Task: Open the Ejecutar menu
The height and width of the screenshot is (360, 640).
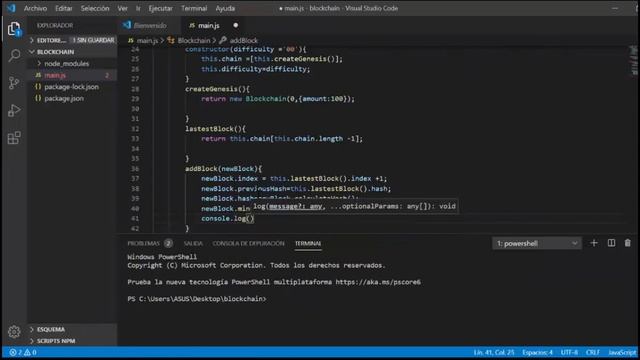Action: coord(160,8)
